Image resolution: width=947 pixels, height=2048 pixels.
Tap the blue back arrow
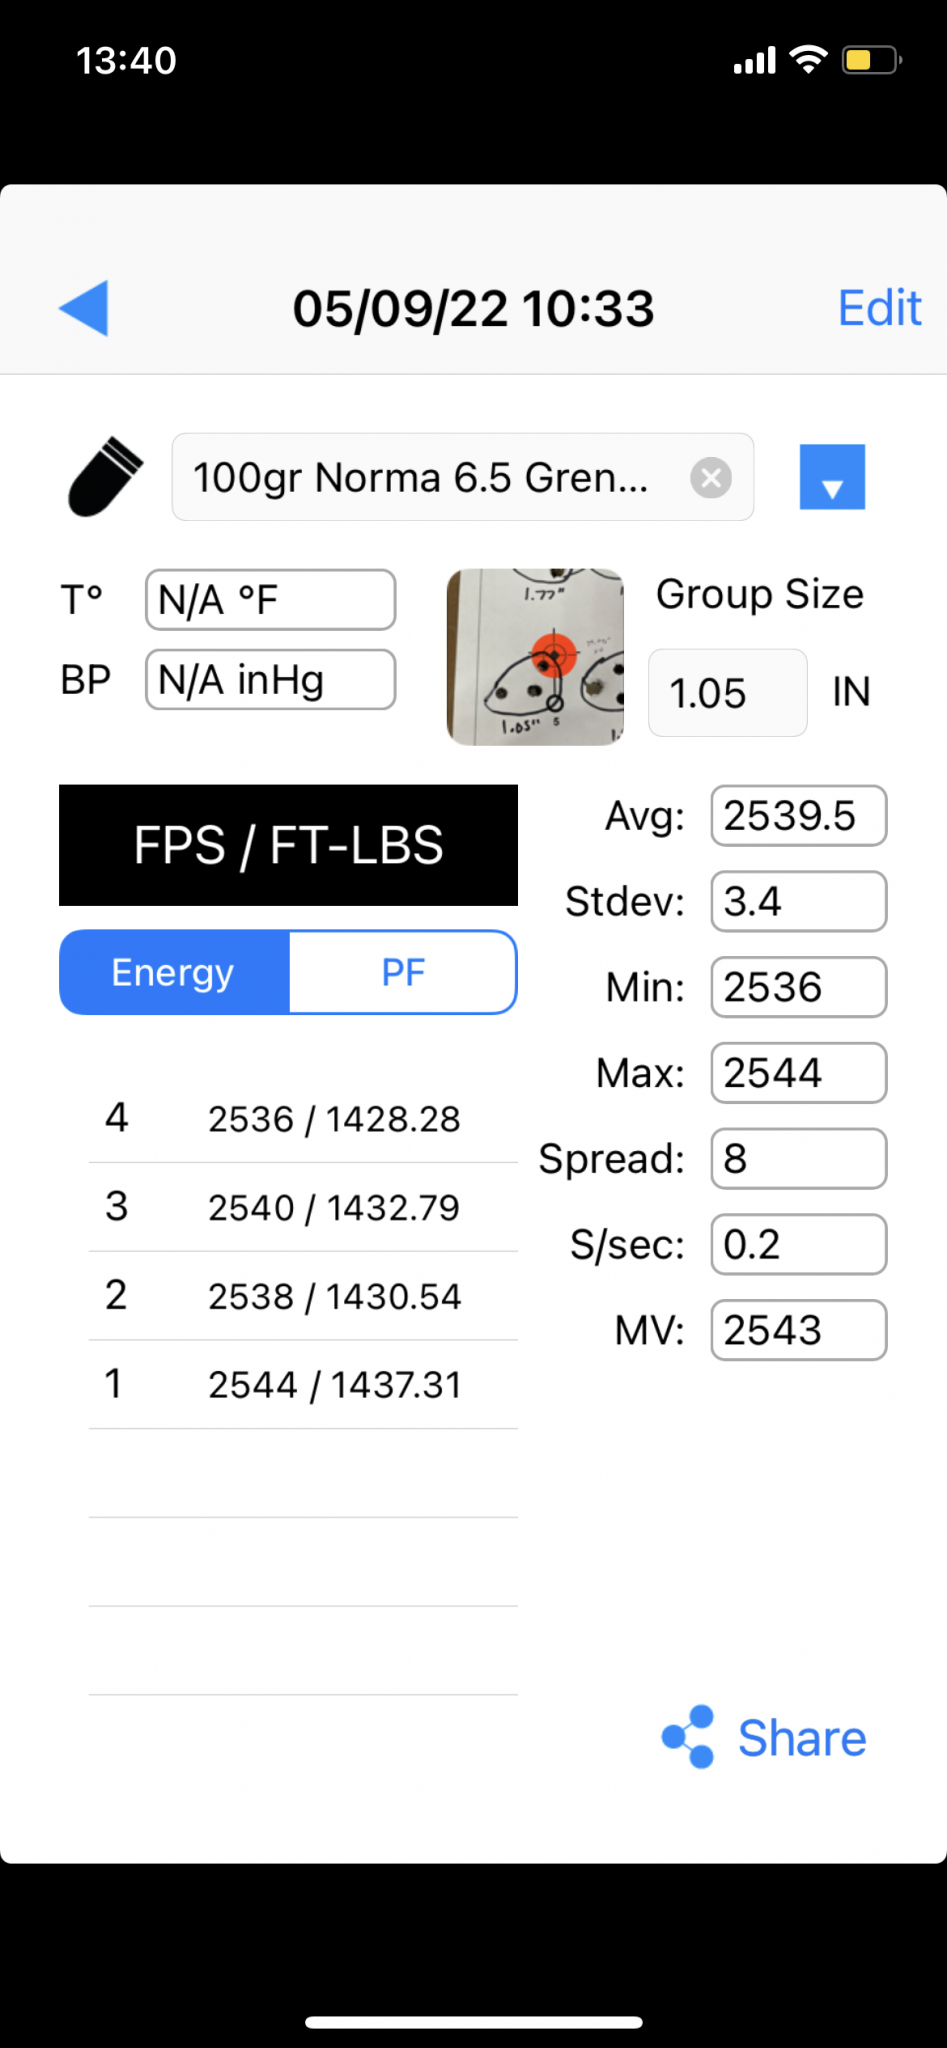pyautogui.click(x=84, y=308)
